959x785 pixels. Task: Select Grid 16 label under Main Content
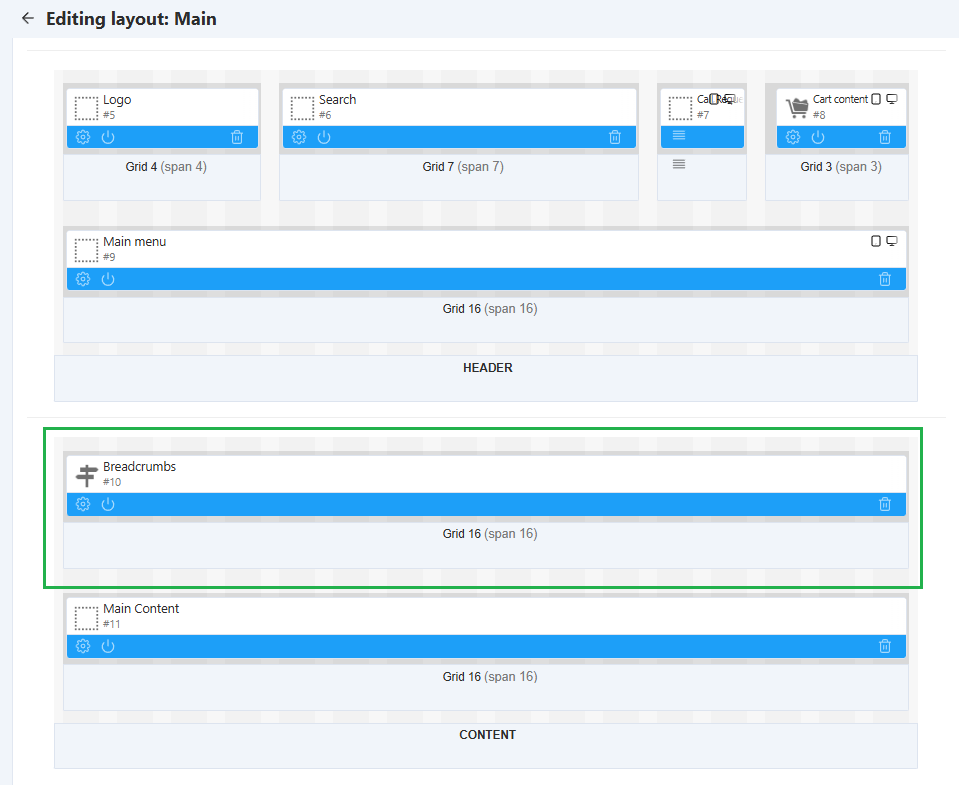(x=490, y=676)
